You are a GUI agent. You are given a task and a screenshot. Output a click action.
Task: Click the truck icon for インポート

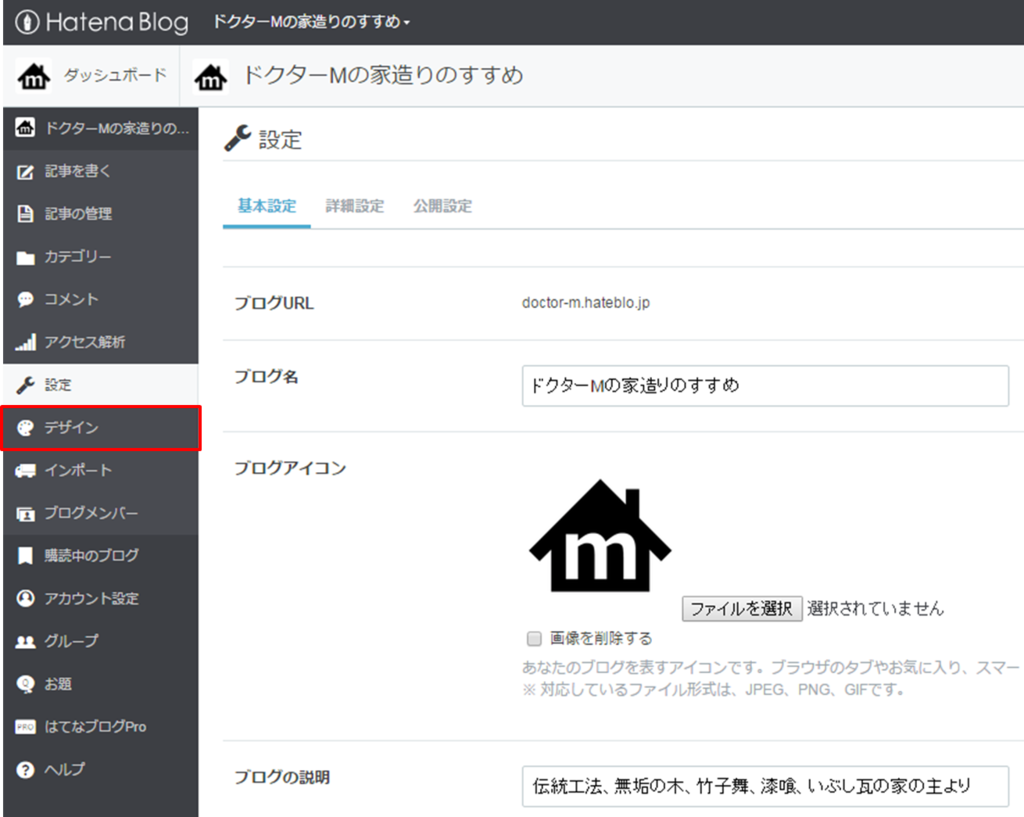[x=25, y=471]
